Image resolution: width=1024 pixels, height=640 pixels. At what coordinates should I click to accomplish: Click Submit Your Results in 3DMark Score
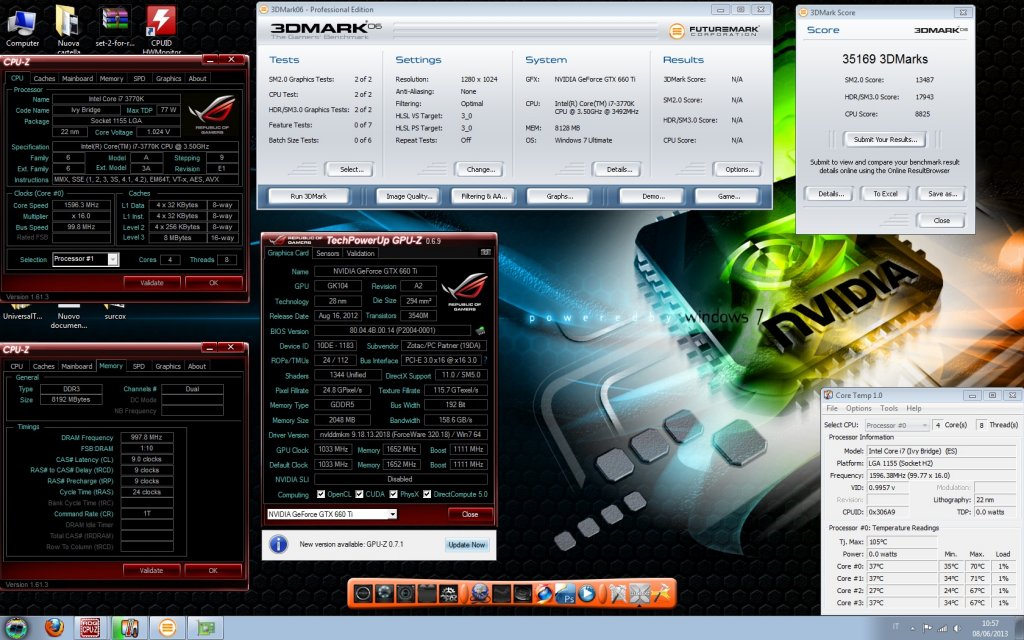(x=885, y=139)
